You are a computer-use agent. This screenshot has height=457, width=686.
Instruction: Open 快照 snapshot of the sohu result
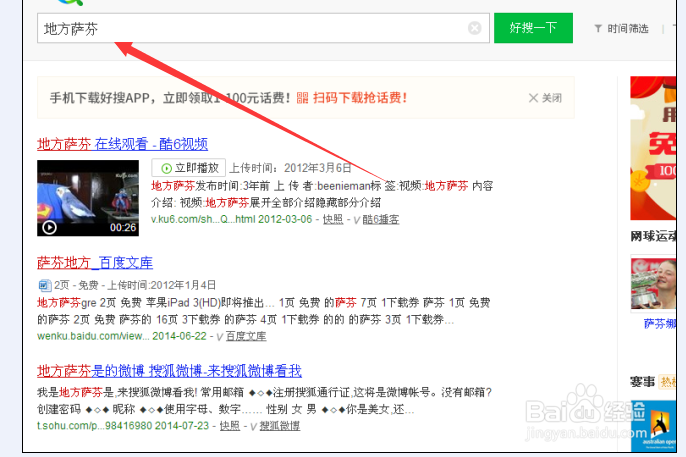230,426
